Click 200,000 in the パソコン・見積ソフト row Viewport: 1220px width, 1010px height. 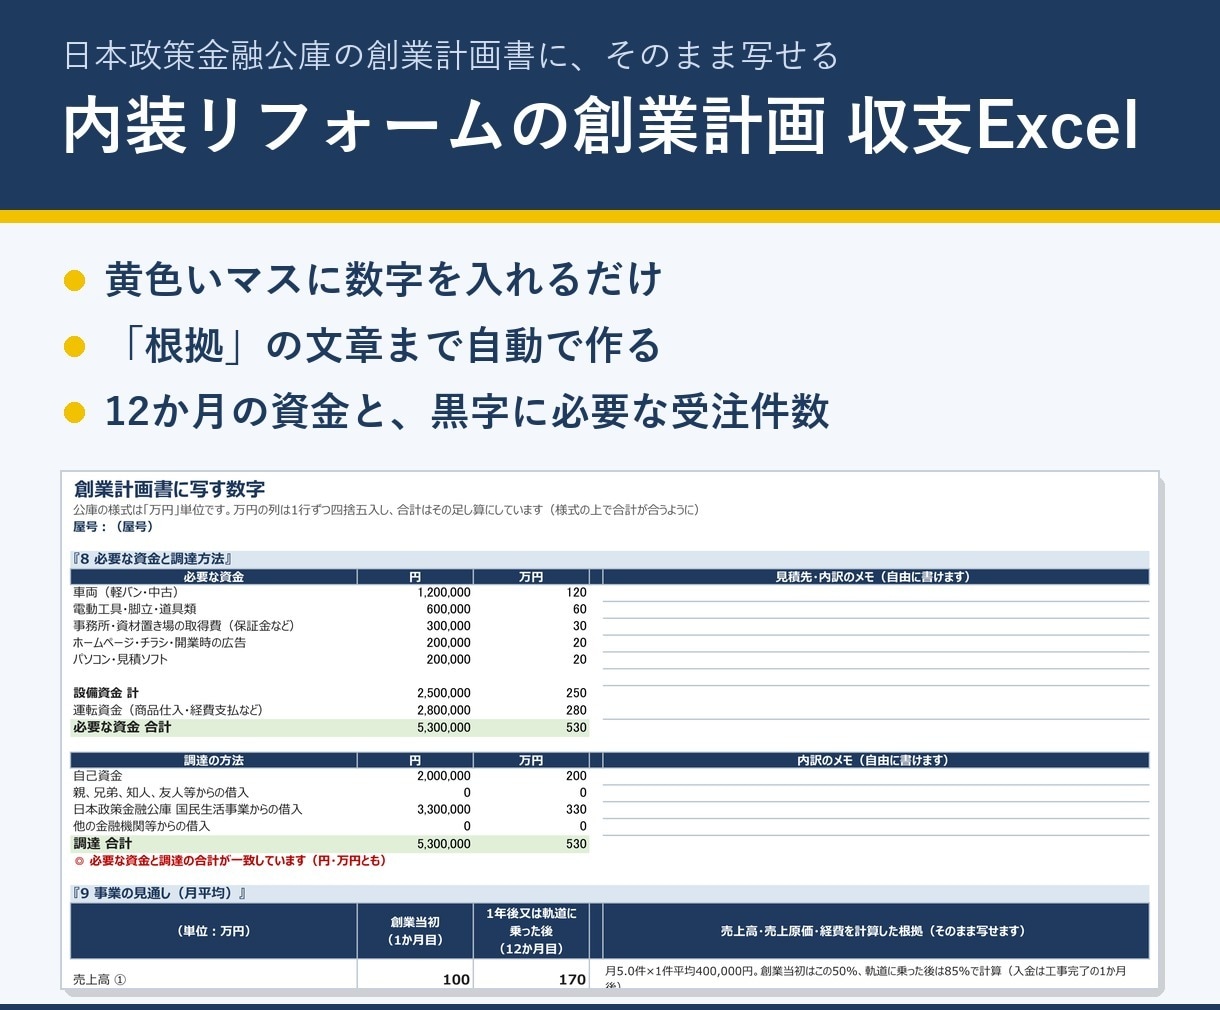448,659
